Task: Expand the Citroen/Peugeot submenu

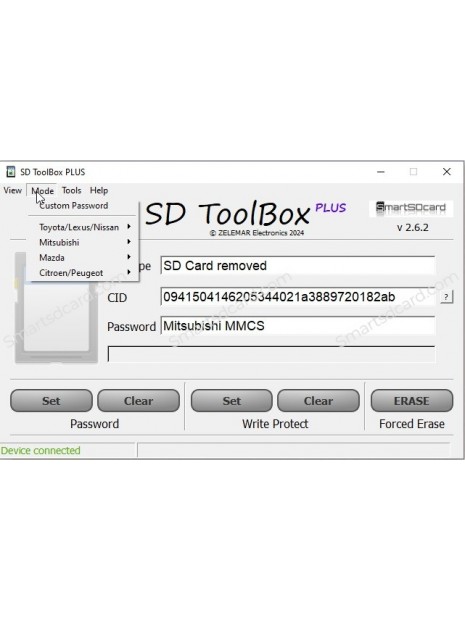Action: [x=83, y=273]
